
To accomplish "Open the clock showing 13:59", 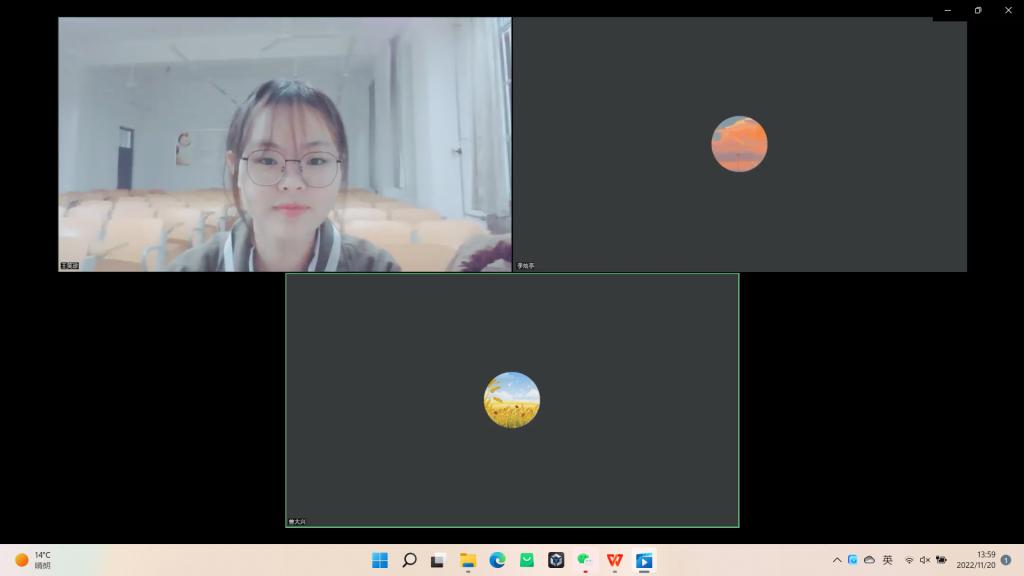I will point(976,560).
